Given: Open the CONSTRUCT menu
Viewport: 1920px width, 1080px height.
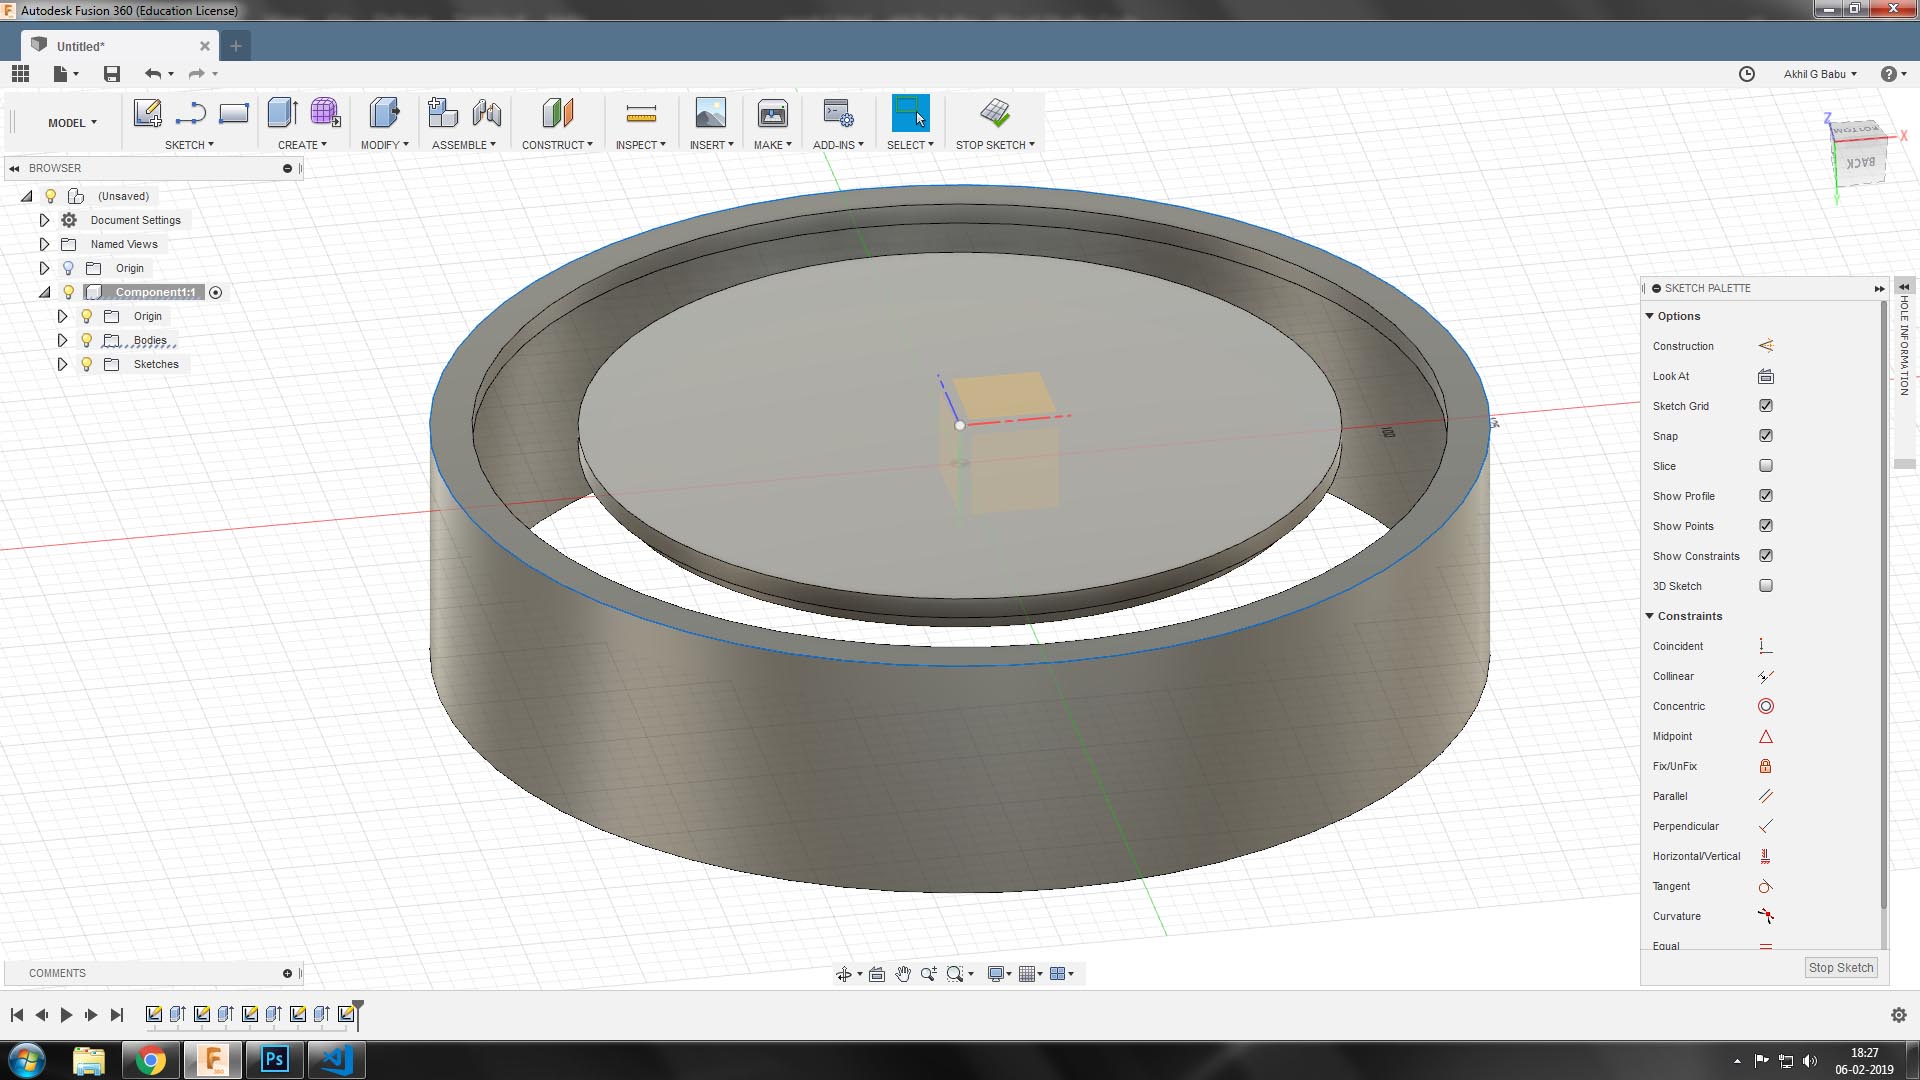Looking at the screenshot, I should coord(556,145).
